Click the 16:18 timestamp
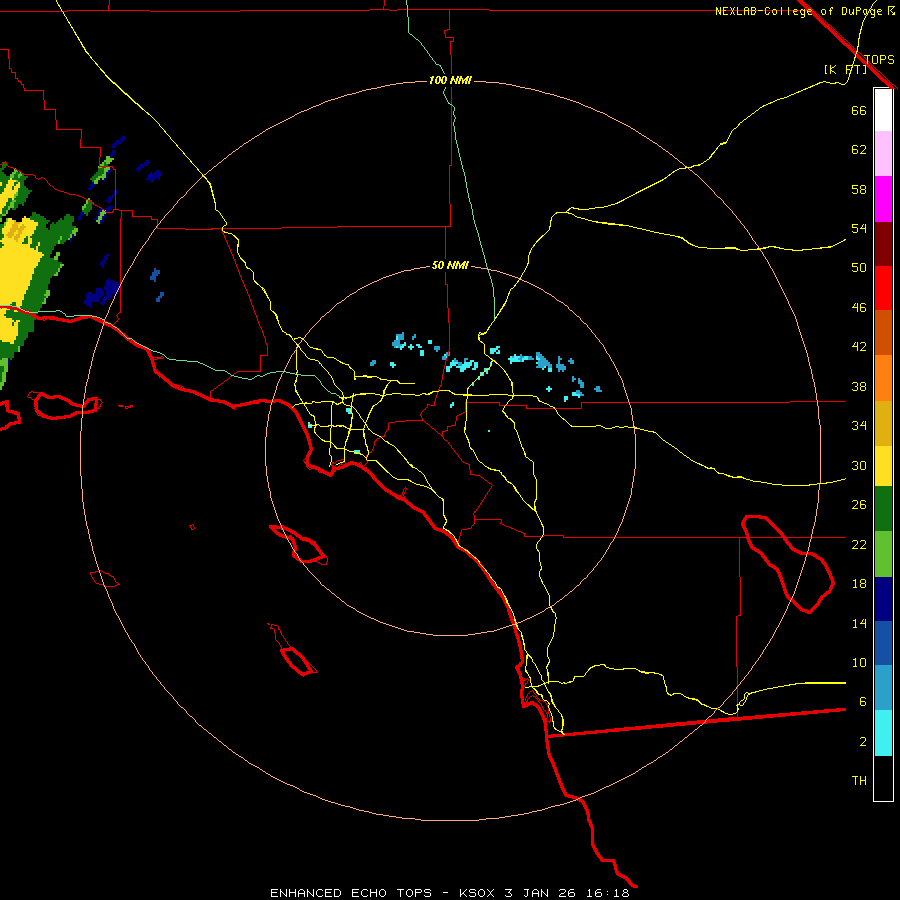The width and height of the screenshot is (900, 900). tap(608, 893)
